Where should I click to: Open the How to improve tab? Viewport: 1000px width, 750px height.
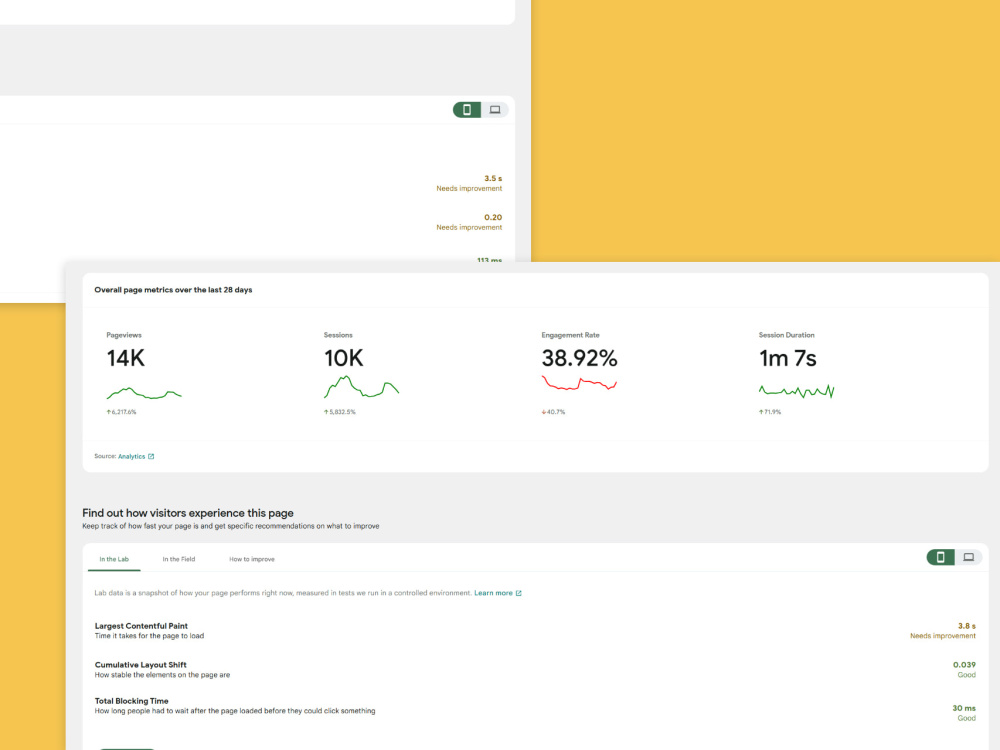252,559
